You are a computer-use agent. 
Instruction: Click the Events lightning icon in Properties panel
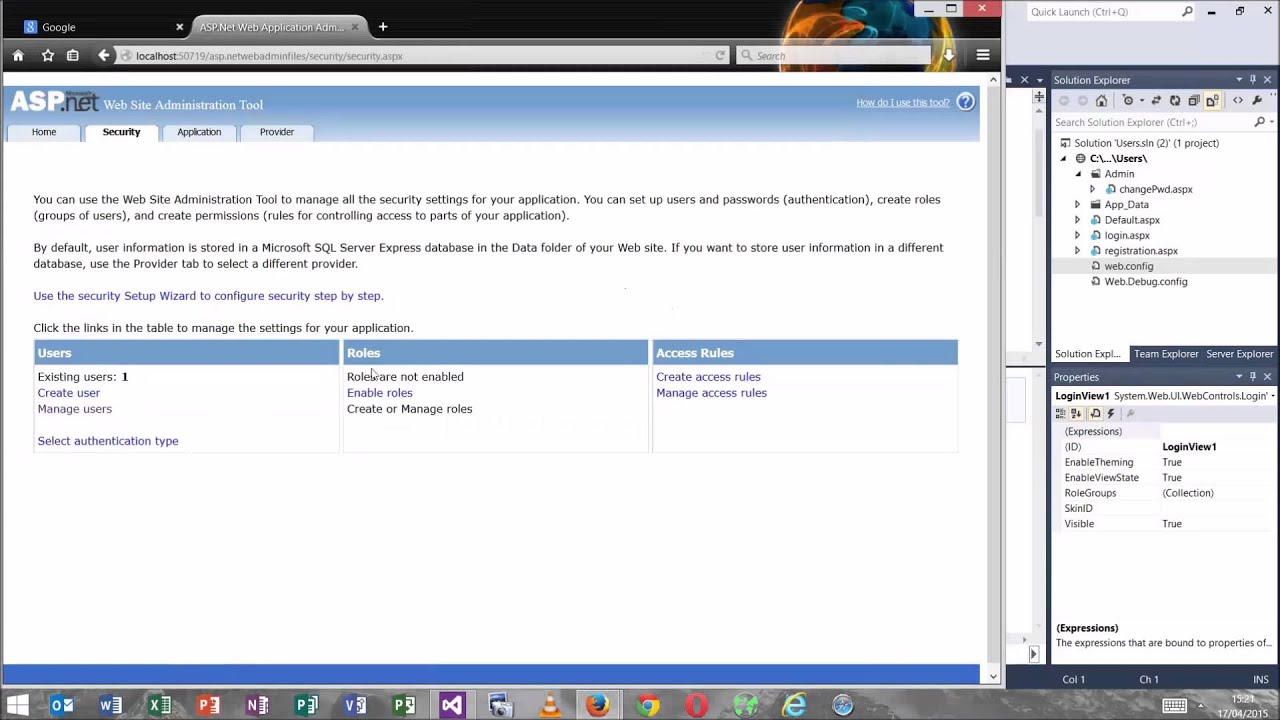[1111, 414]
